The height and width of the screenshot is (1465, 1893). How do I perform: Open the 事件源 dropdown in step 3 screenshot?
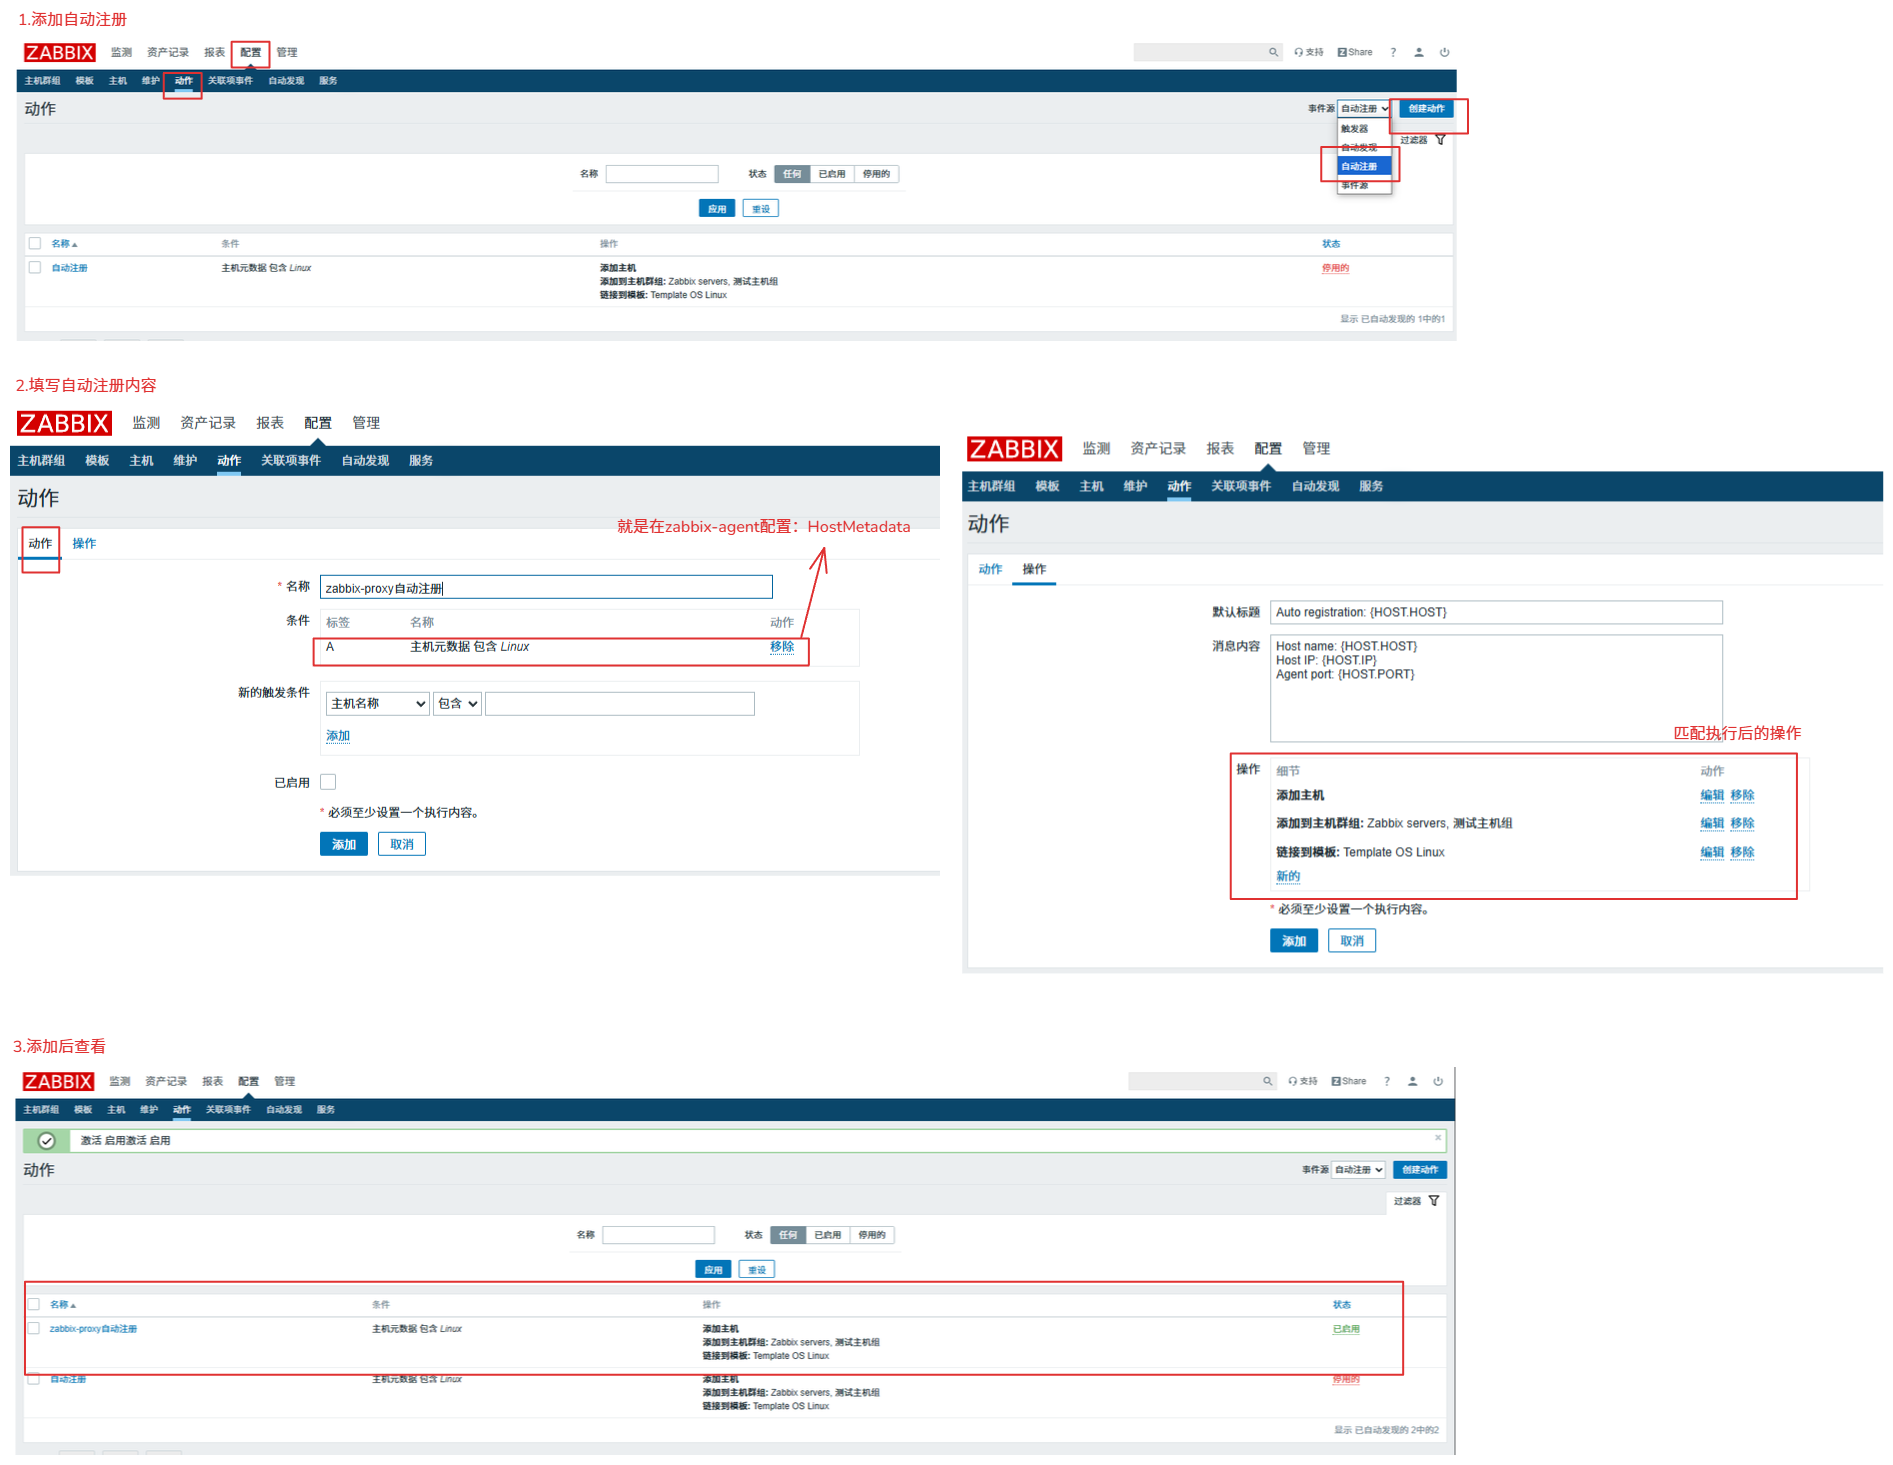pos(1358,1170)
